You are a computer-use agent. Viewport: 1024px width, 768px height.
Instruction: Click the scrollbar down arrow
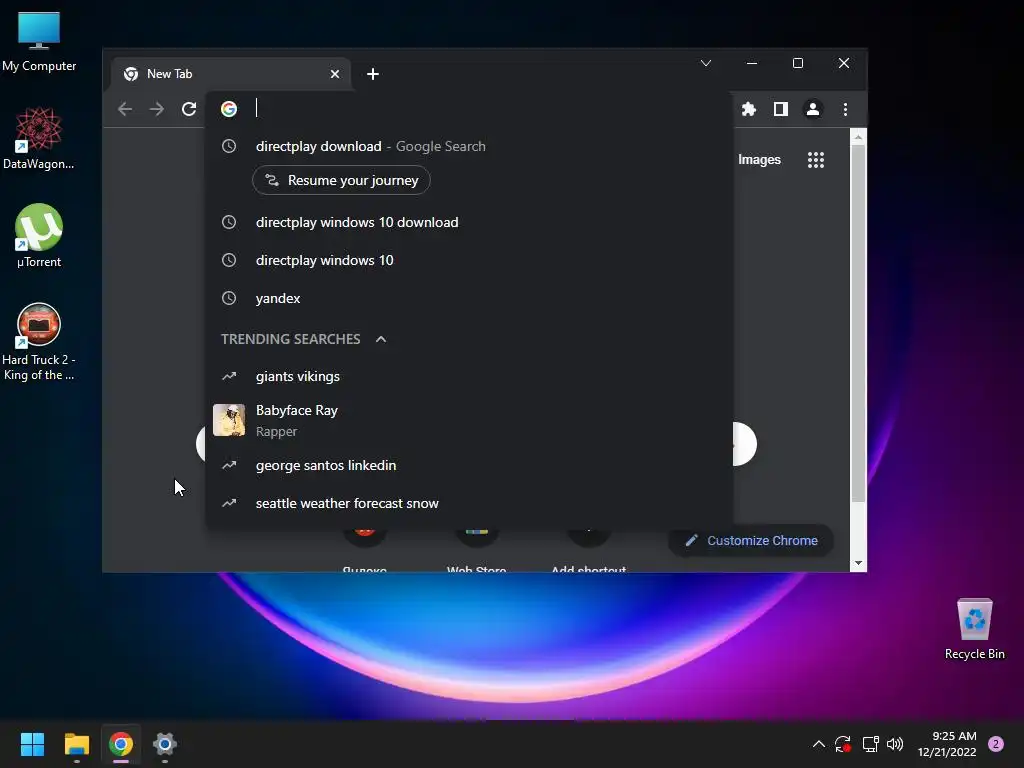coord(858,563)
